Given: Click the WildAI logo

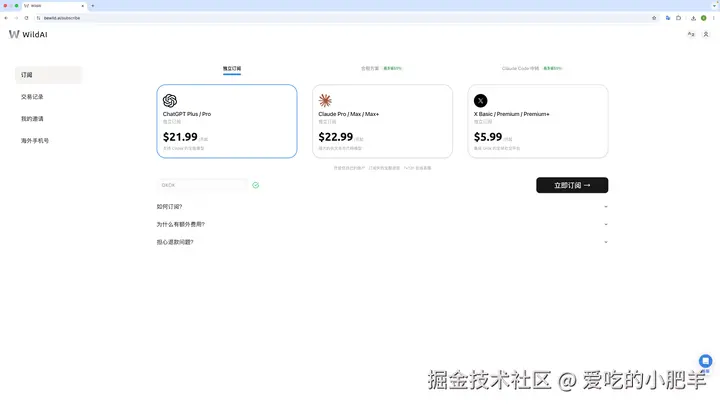Looking at the screenshot, I should pyautogui.click(x=28, y=34).
